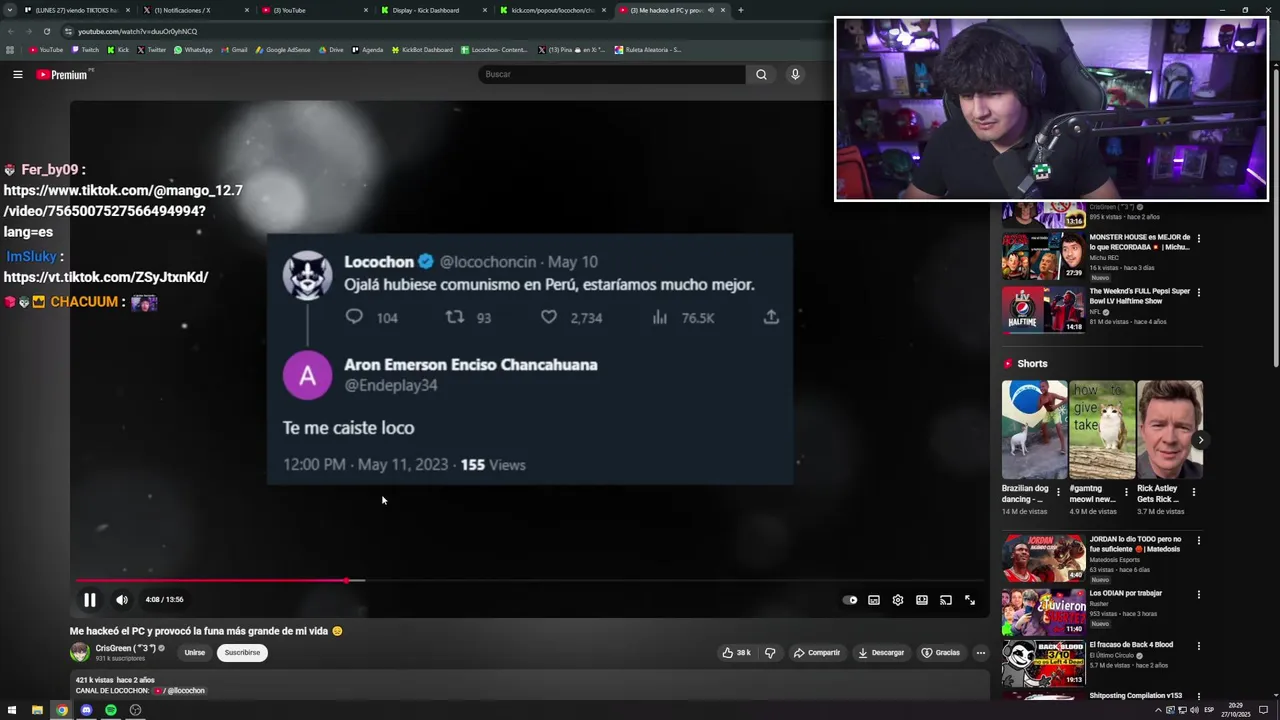Viewport: 1280px width, 720px height.
Task: Open the Windows Start menu
Action: (12, 710)
